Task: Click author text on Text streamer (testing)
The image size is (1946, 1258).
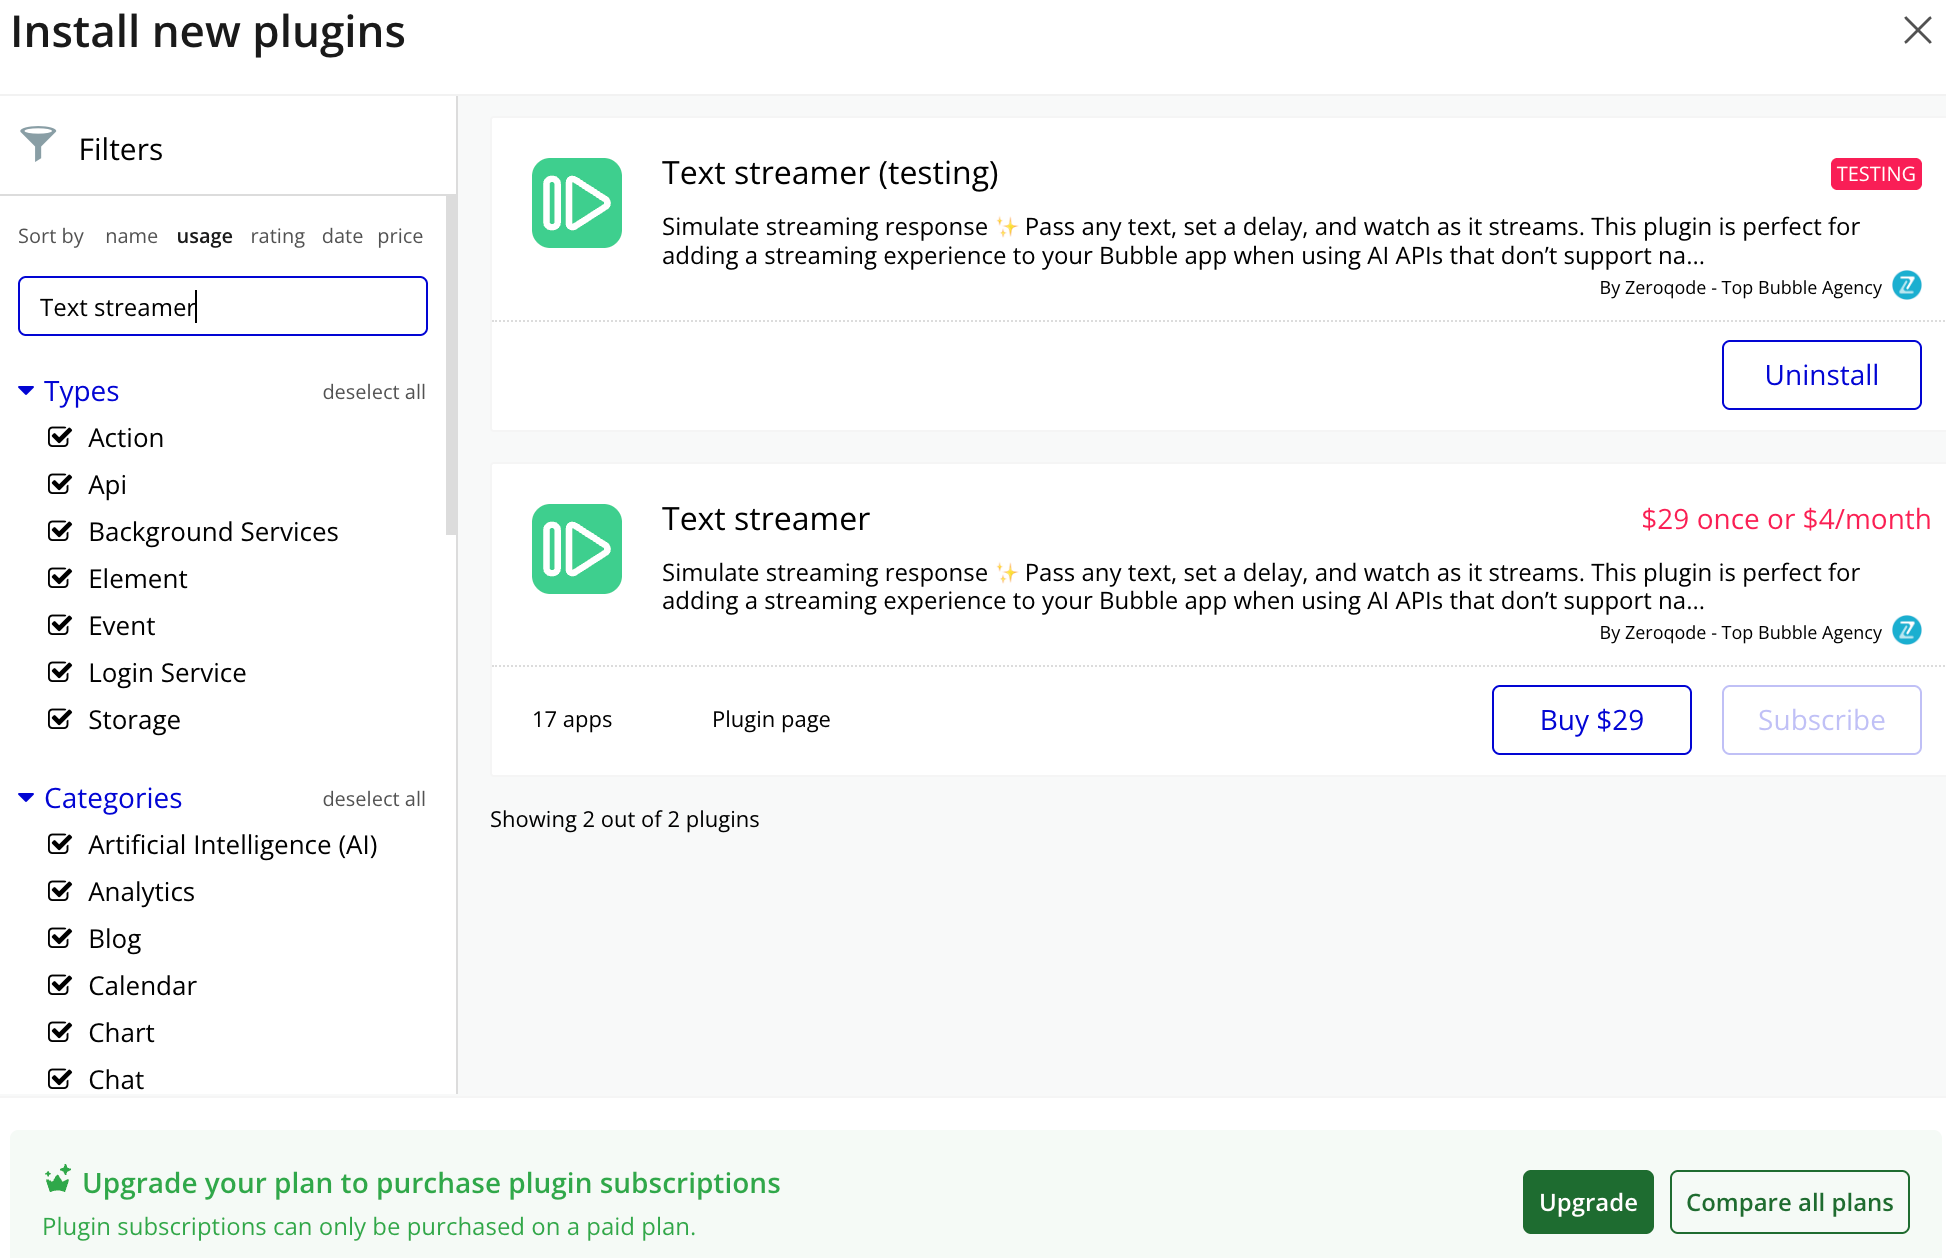Action: tap(1740, 287)
